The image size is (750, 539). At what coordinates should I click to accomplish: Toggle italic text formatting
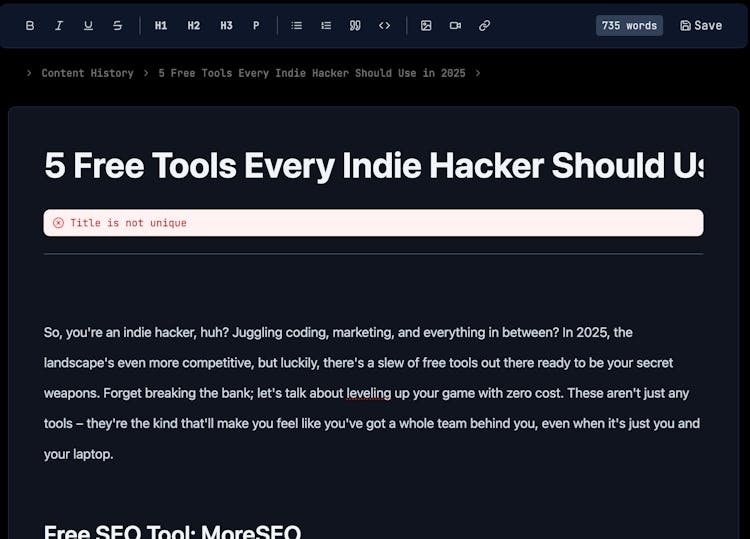59,26
